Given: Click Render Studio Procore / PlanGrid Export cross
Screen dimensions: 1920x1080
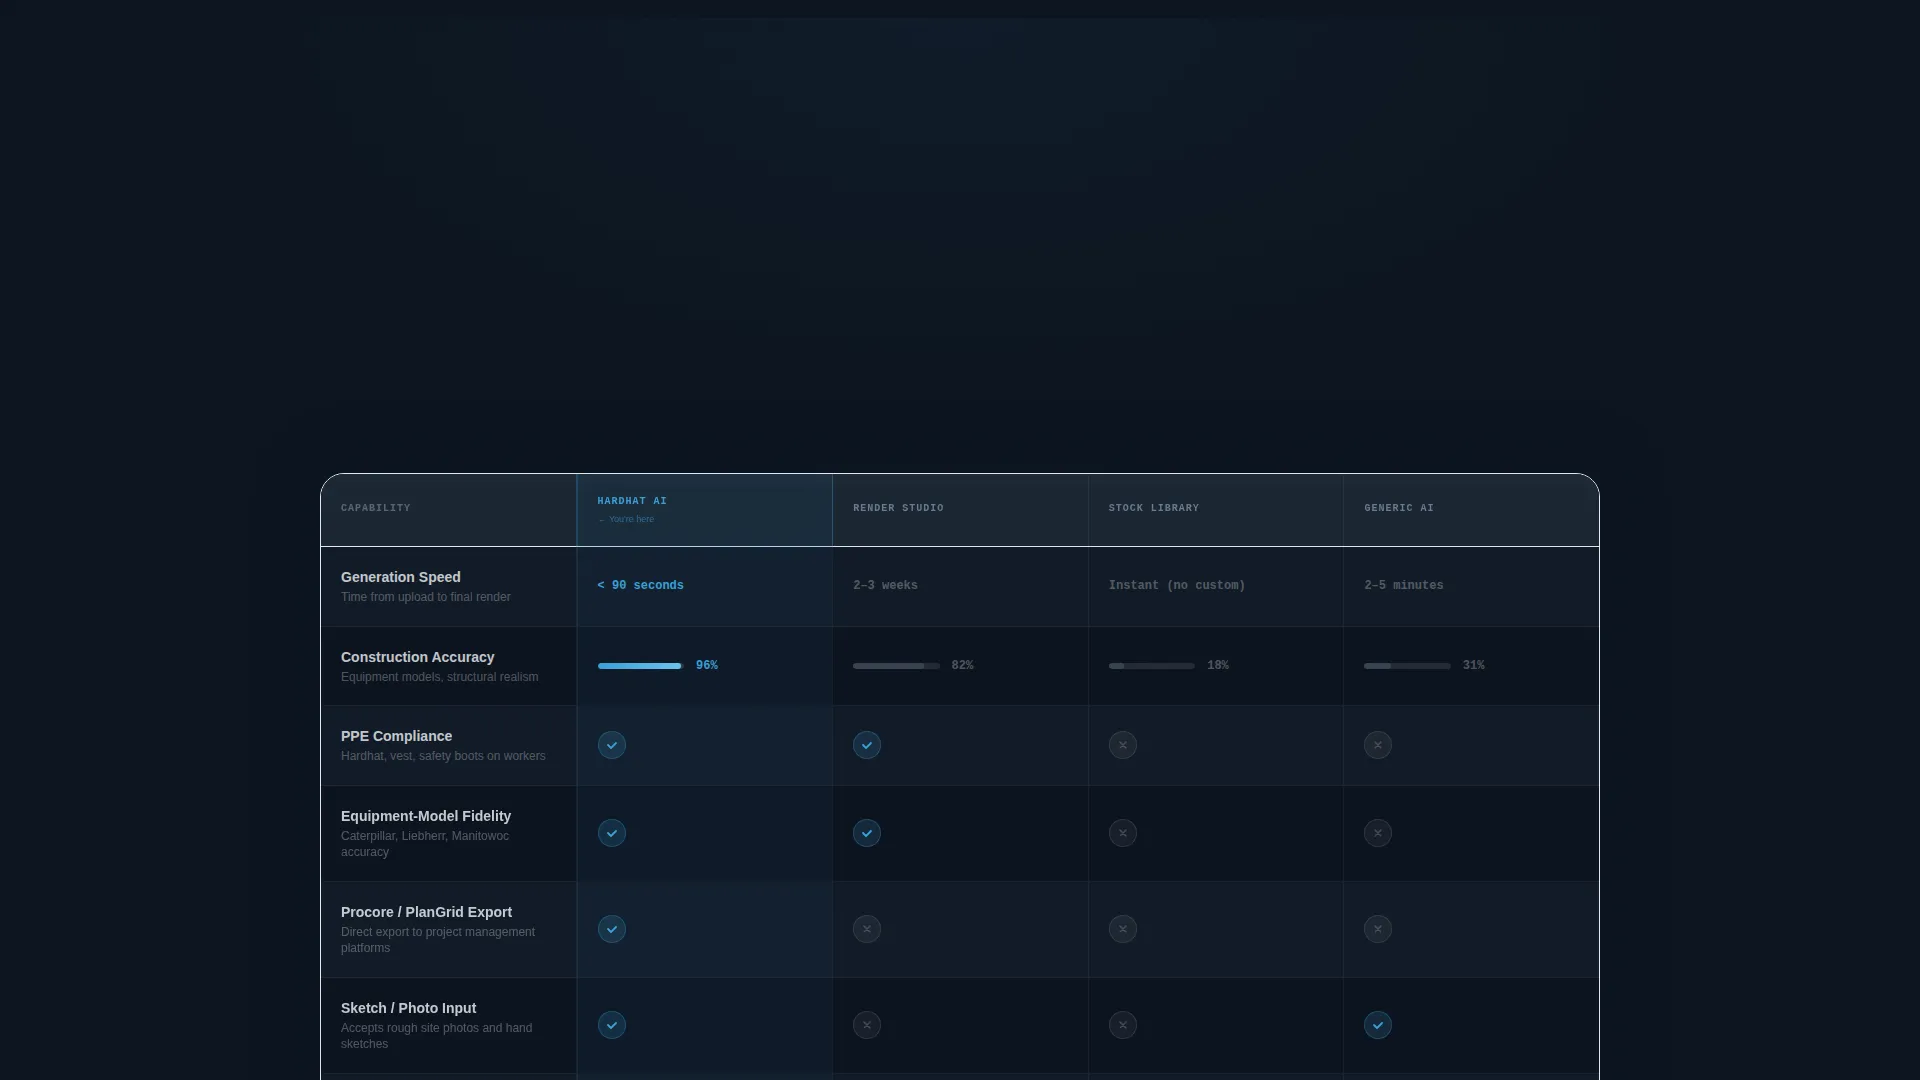Looking at the screenshot, I should coord(866,929).
